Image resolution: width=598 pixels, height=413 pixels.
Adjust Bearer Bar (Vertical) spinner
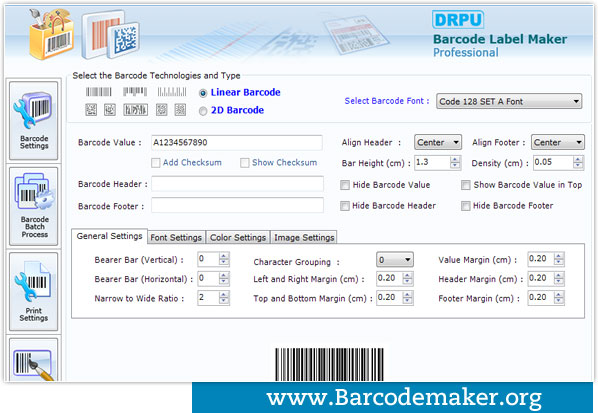point(224,259)
